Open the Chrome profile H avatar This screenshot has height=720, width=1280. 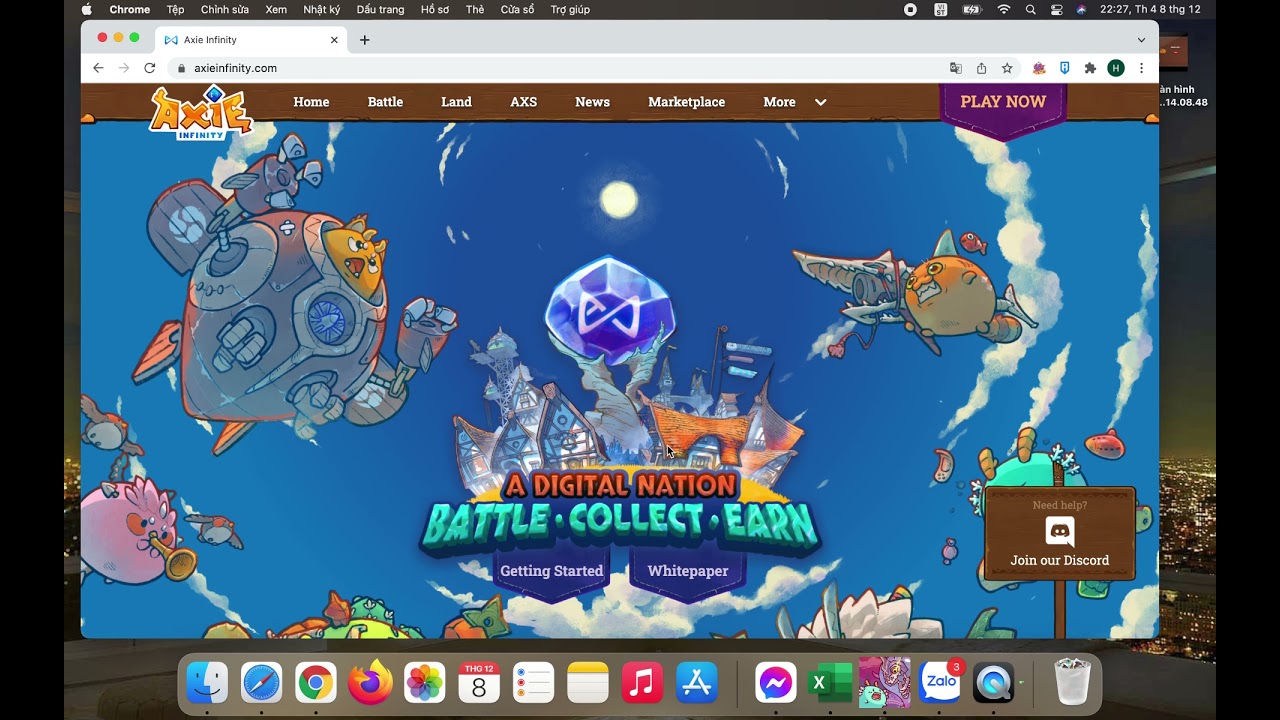coord(1116,68)
